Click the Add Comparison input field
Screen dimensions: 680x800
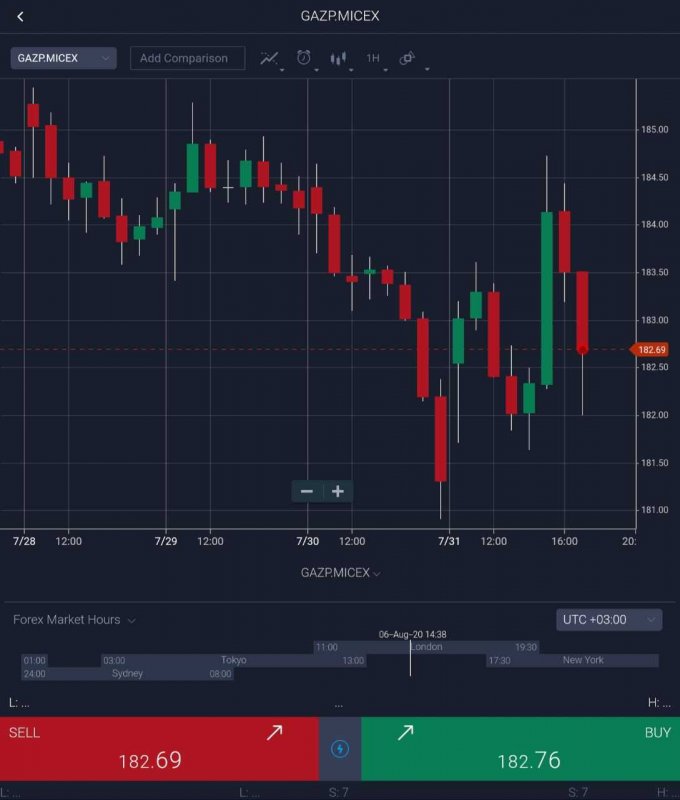[x=187, y=58]
